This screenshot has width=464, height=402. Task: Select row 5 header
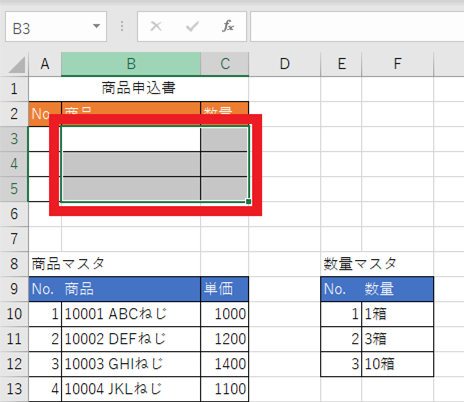click(x=14, y=189)
